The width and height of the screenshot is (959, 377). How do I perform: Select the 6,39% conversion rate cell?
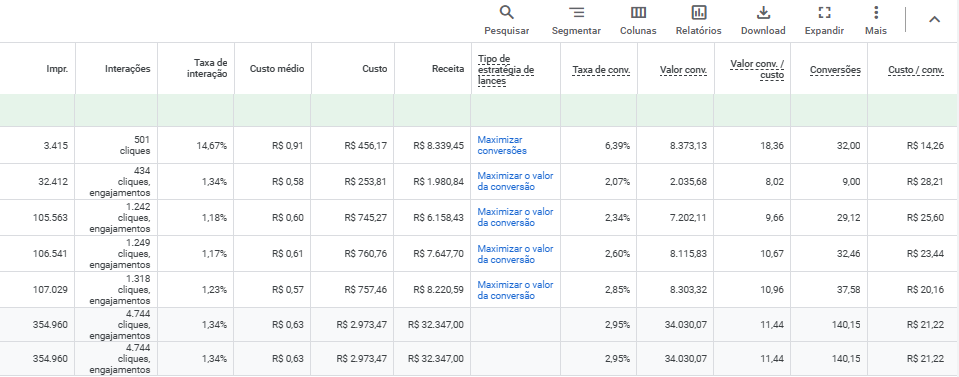(x=617, y=146)
